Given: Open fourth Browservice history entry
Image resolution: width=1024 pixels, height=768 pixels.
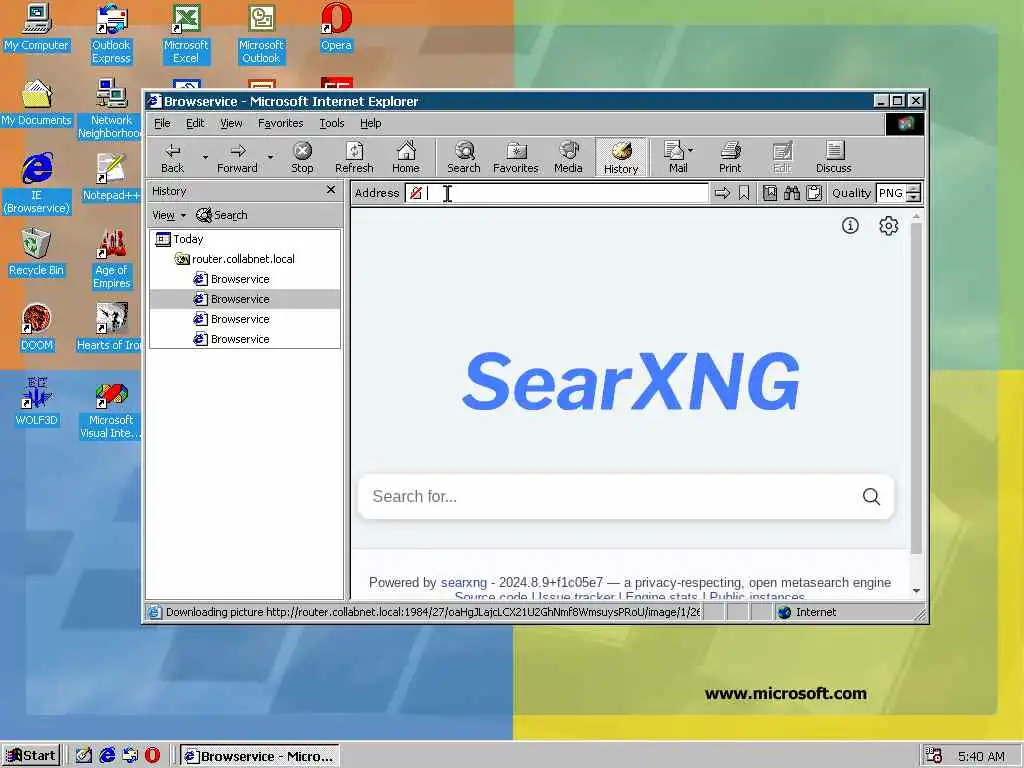Looking at the screenshot, I should click(232, 340).
